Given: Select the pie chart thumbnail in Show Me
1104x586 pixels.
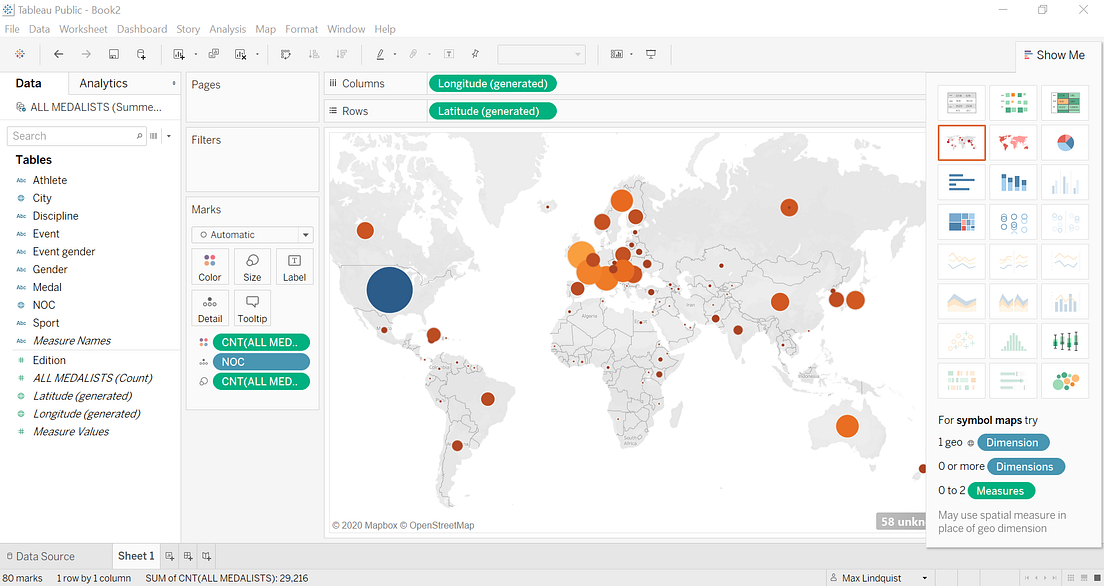Looking at the screenshot, I should (x=1065, y=142).
